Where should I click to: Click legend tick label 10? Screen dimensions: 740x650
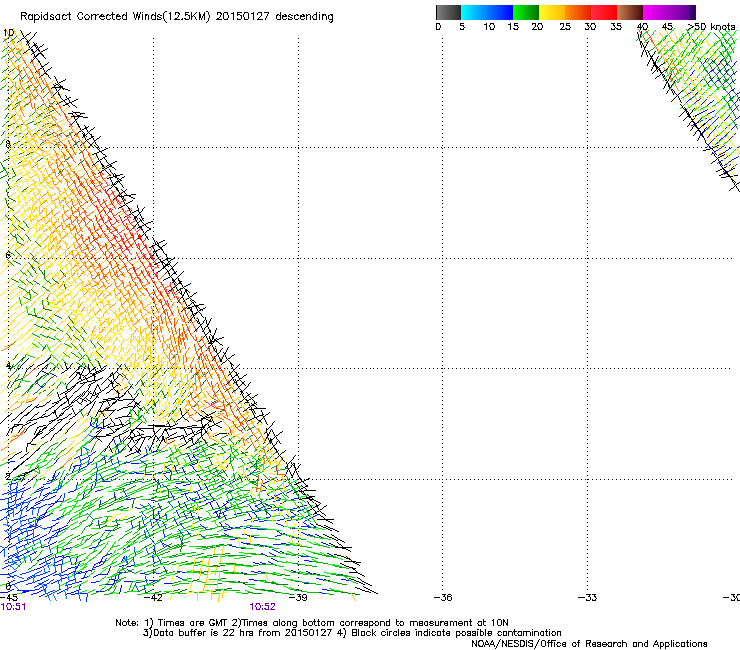click(489, 27)
